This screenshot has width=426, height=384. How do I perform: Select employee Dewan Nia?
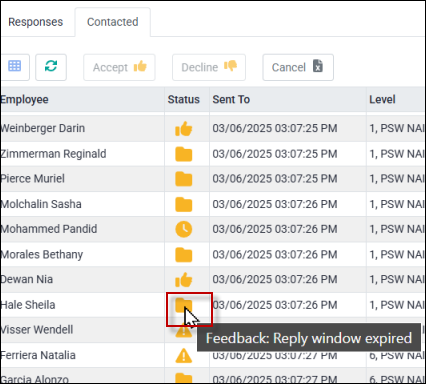(27, 279)
